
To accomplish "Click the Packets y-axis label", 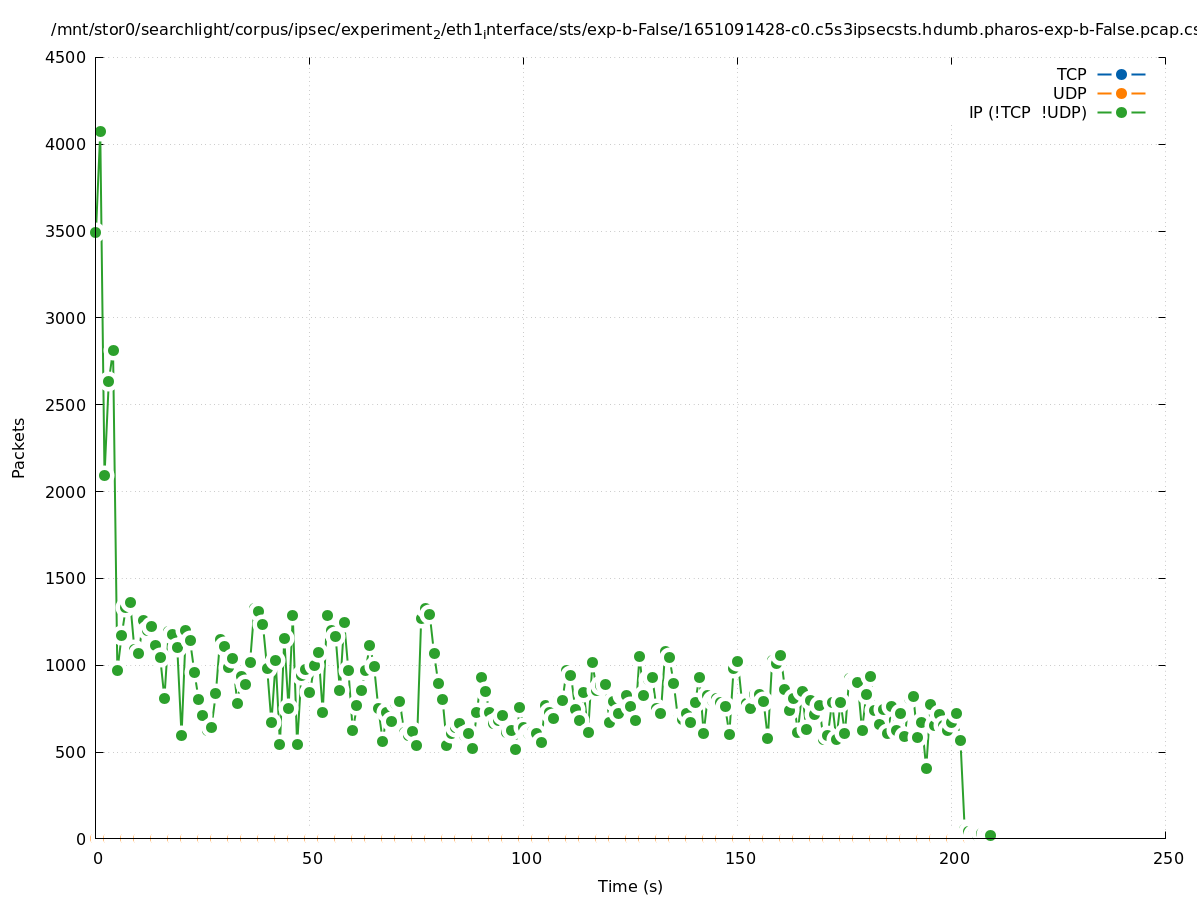I will tap(19, 448).
